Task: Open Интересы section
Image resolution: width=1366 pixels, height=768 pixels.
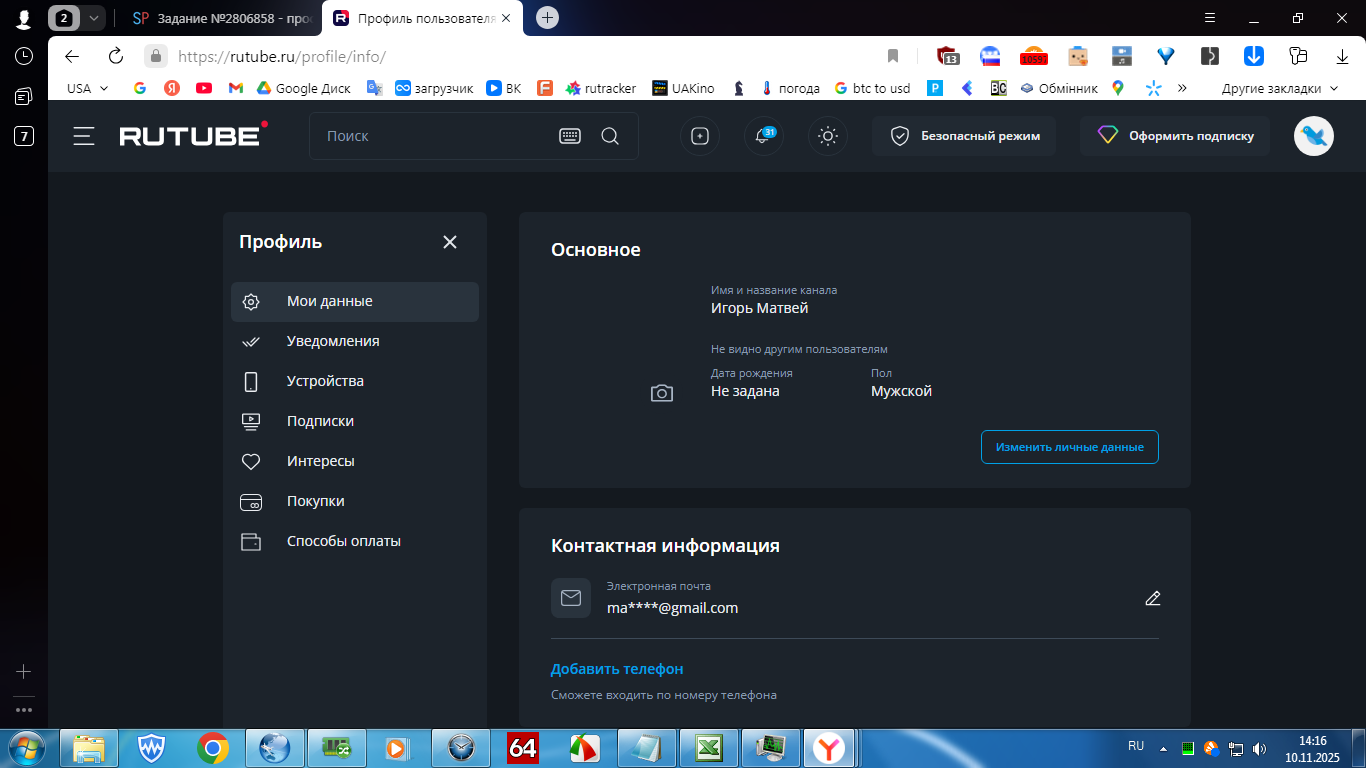Action: coord(355,461)
